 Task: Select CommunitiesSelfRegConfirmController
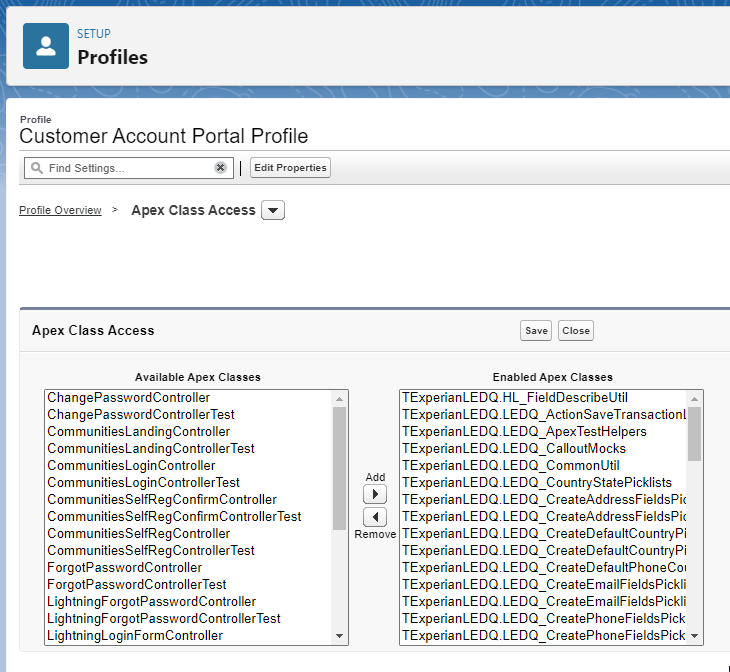tap(189, 500)
